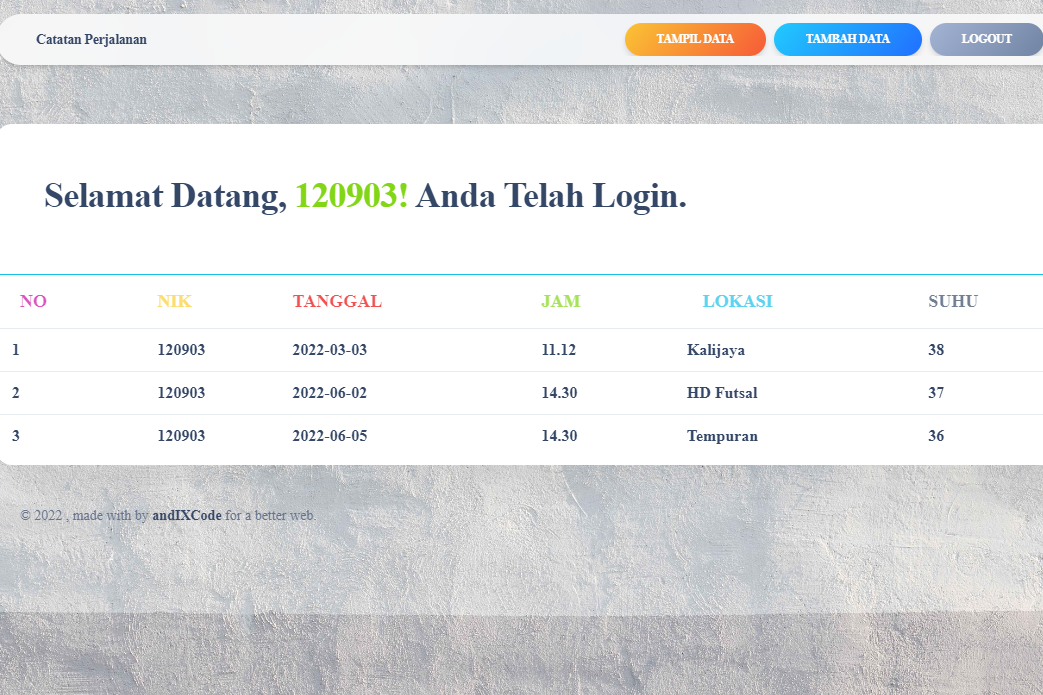This screenshot has height=695, width=1043.
Task: Open the andIXCode footer link
Action: tap(187, 516)
